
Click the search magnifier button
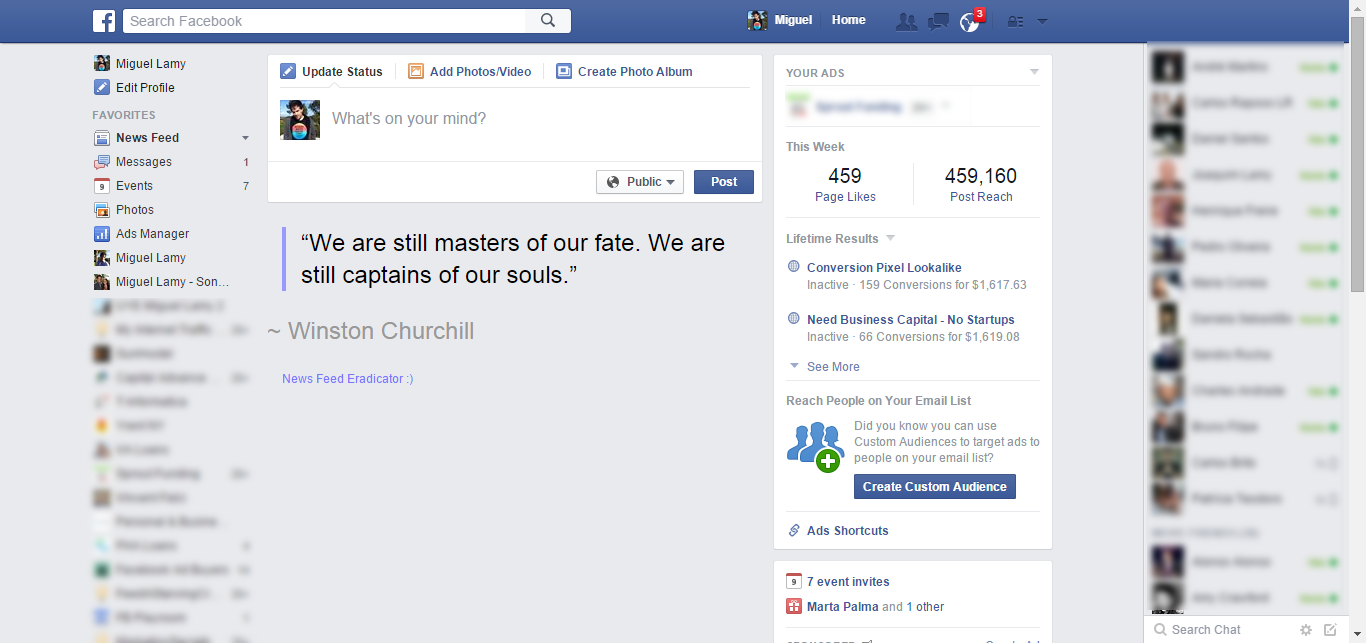click(548, 21)
